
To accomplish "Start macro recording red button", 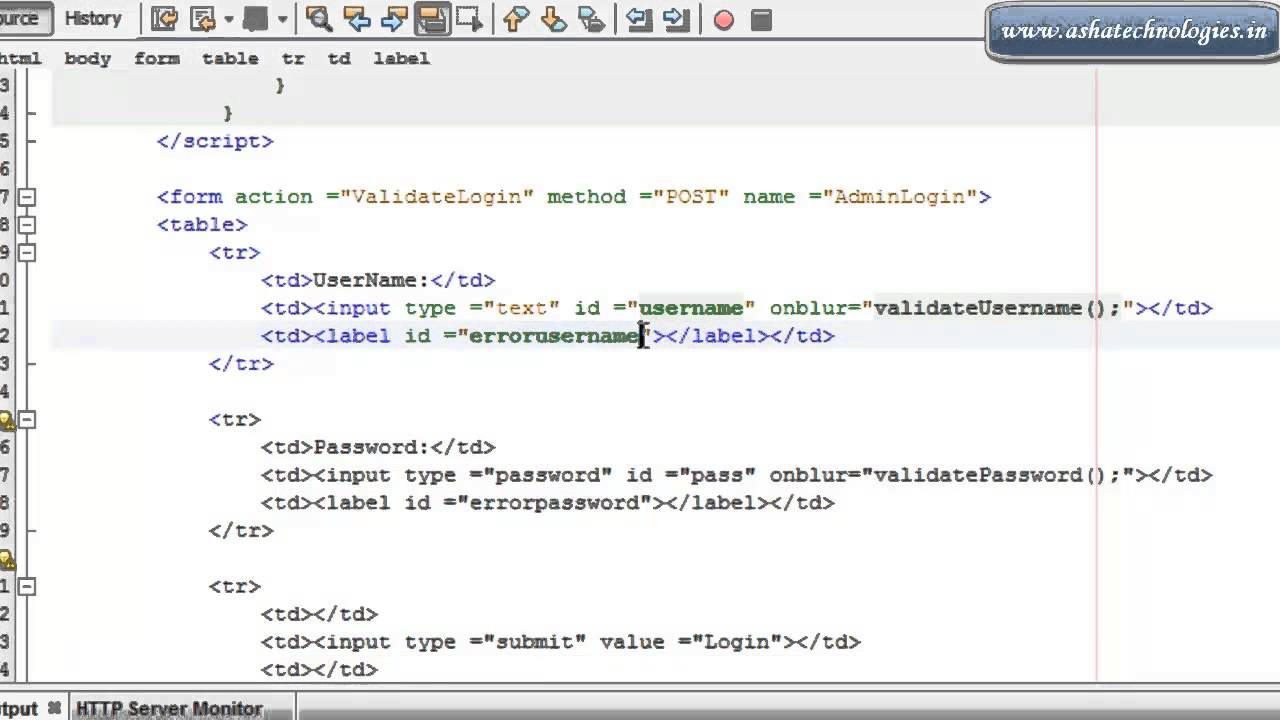I will (x=724, y=20).
